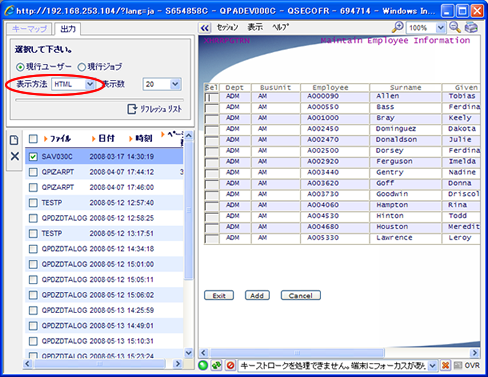Viewport: 488px width, 377px height.
Task: Sort by 時刻 column arrow
Action: pyautogui.click(x=131, y=139)
